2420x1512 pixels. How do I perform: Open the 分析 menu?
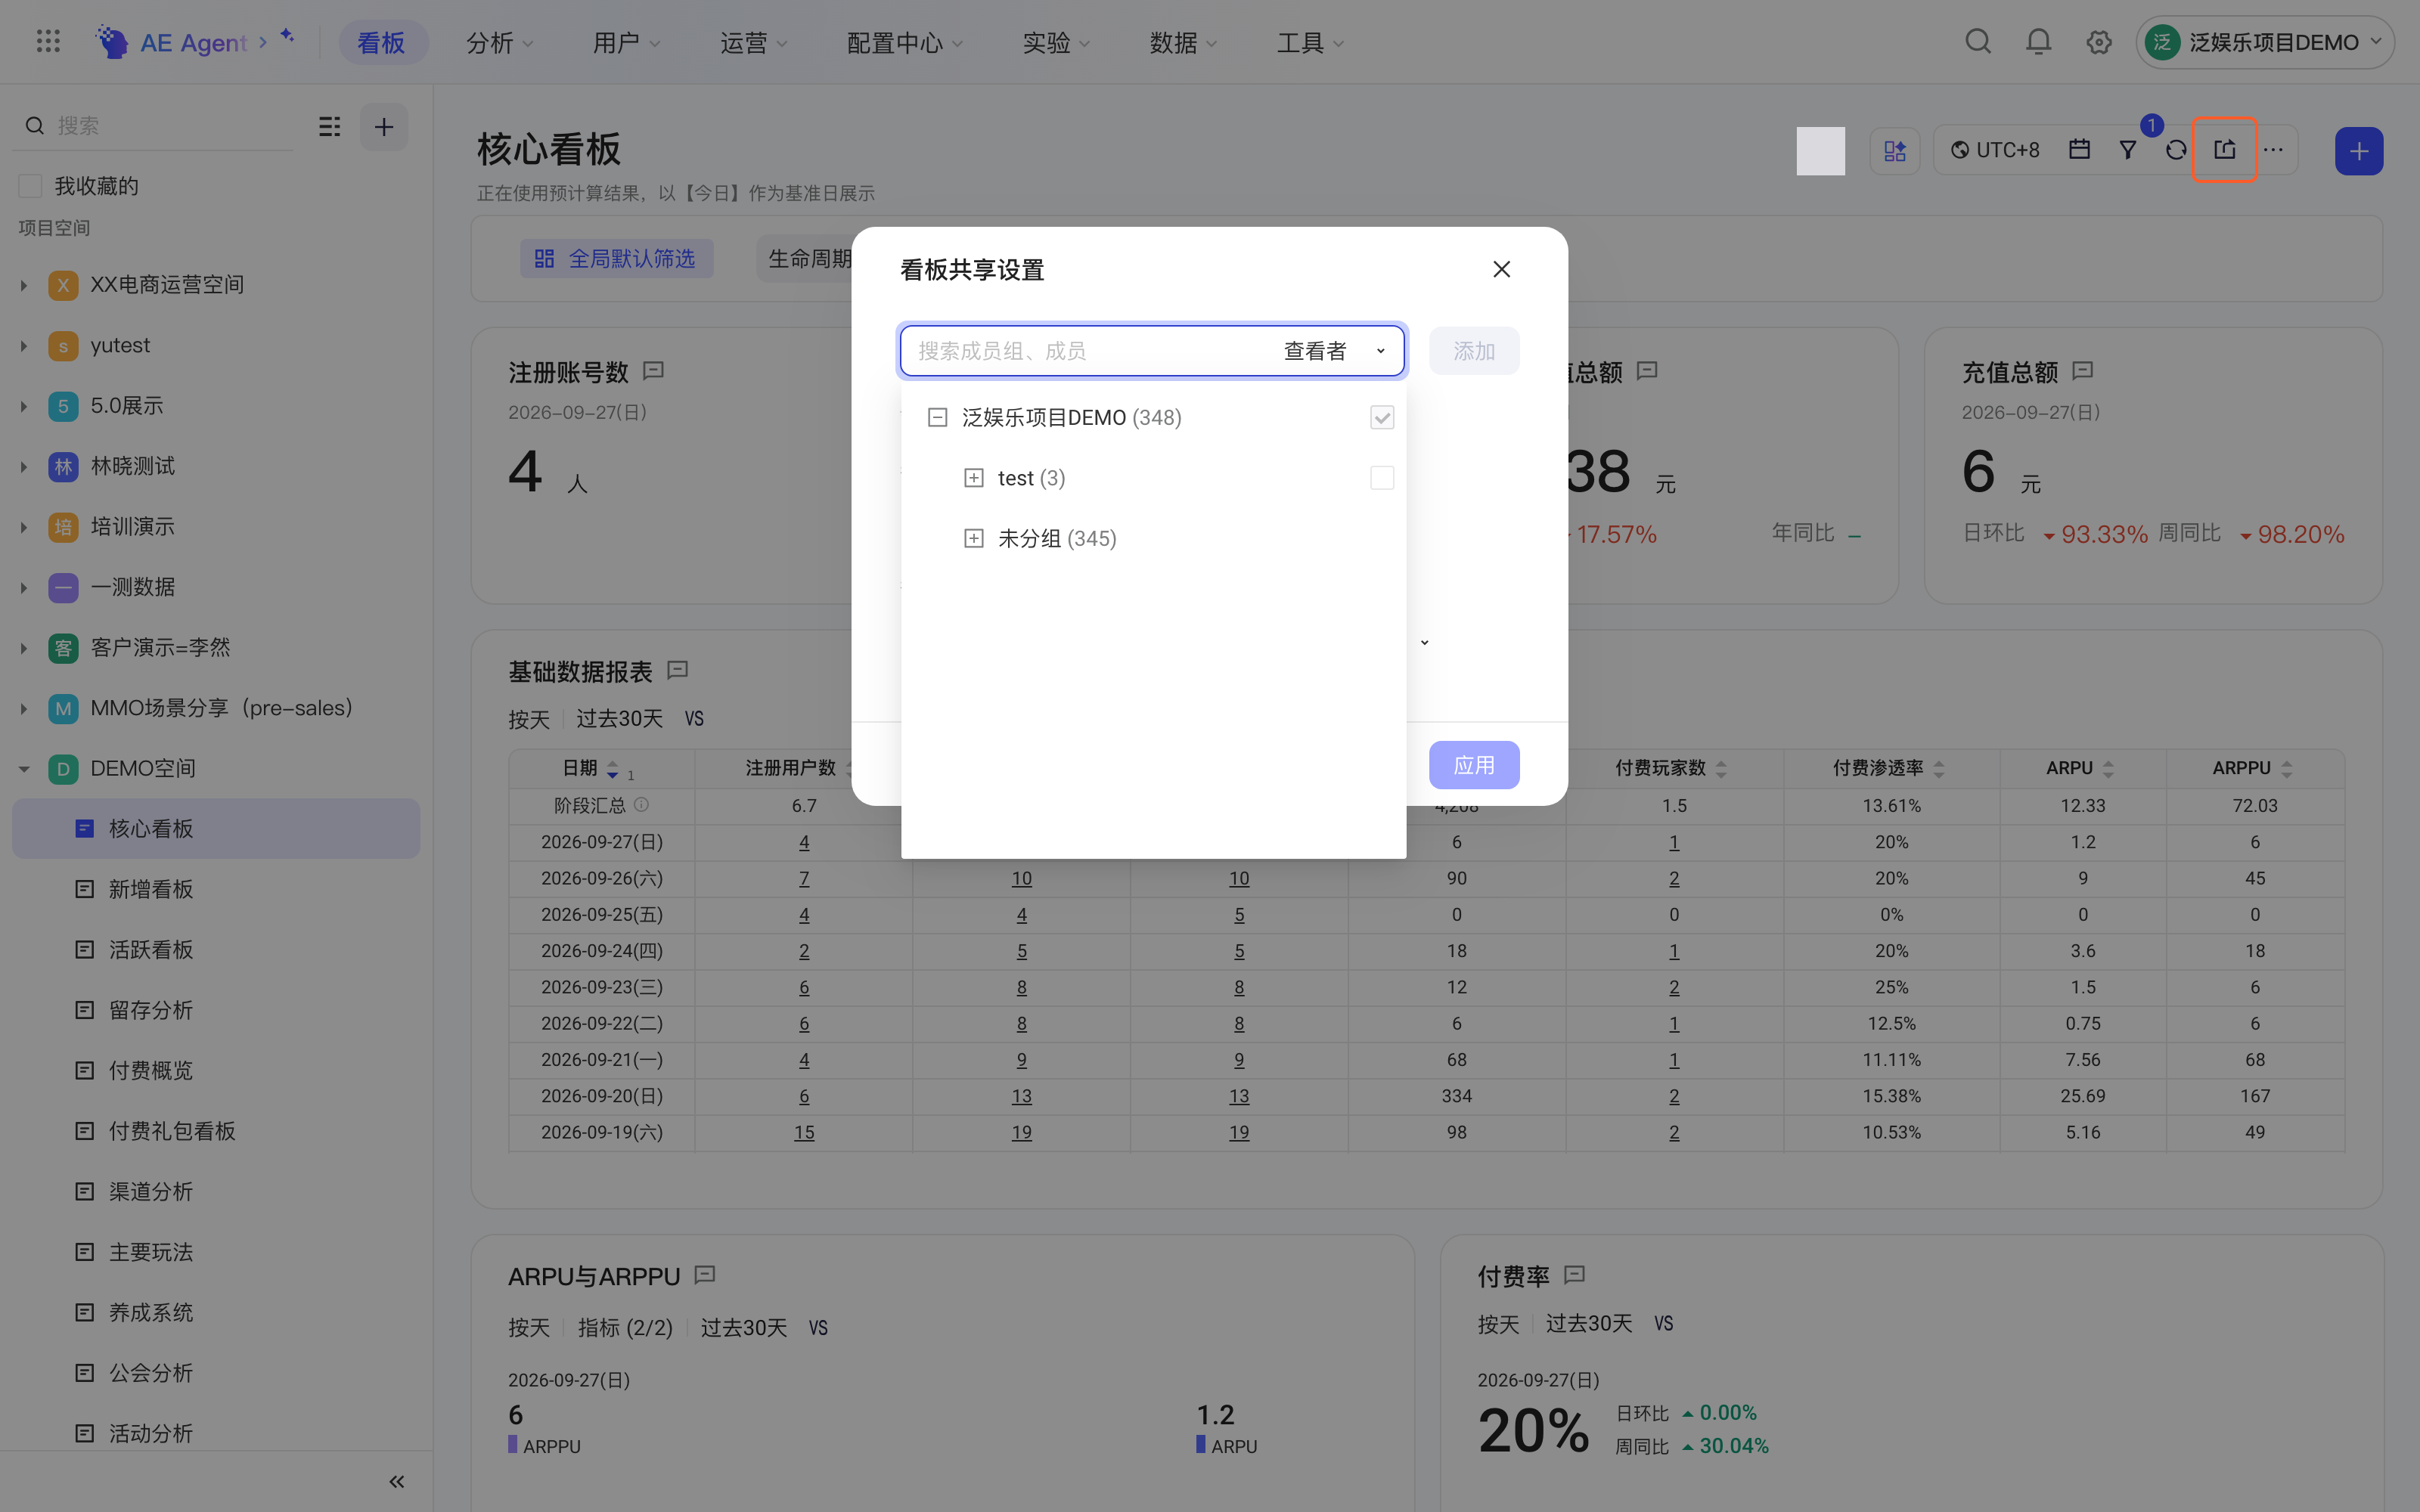(x=500, y=43)
